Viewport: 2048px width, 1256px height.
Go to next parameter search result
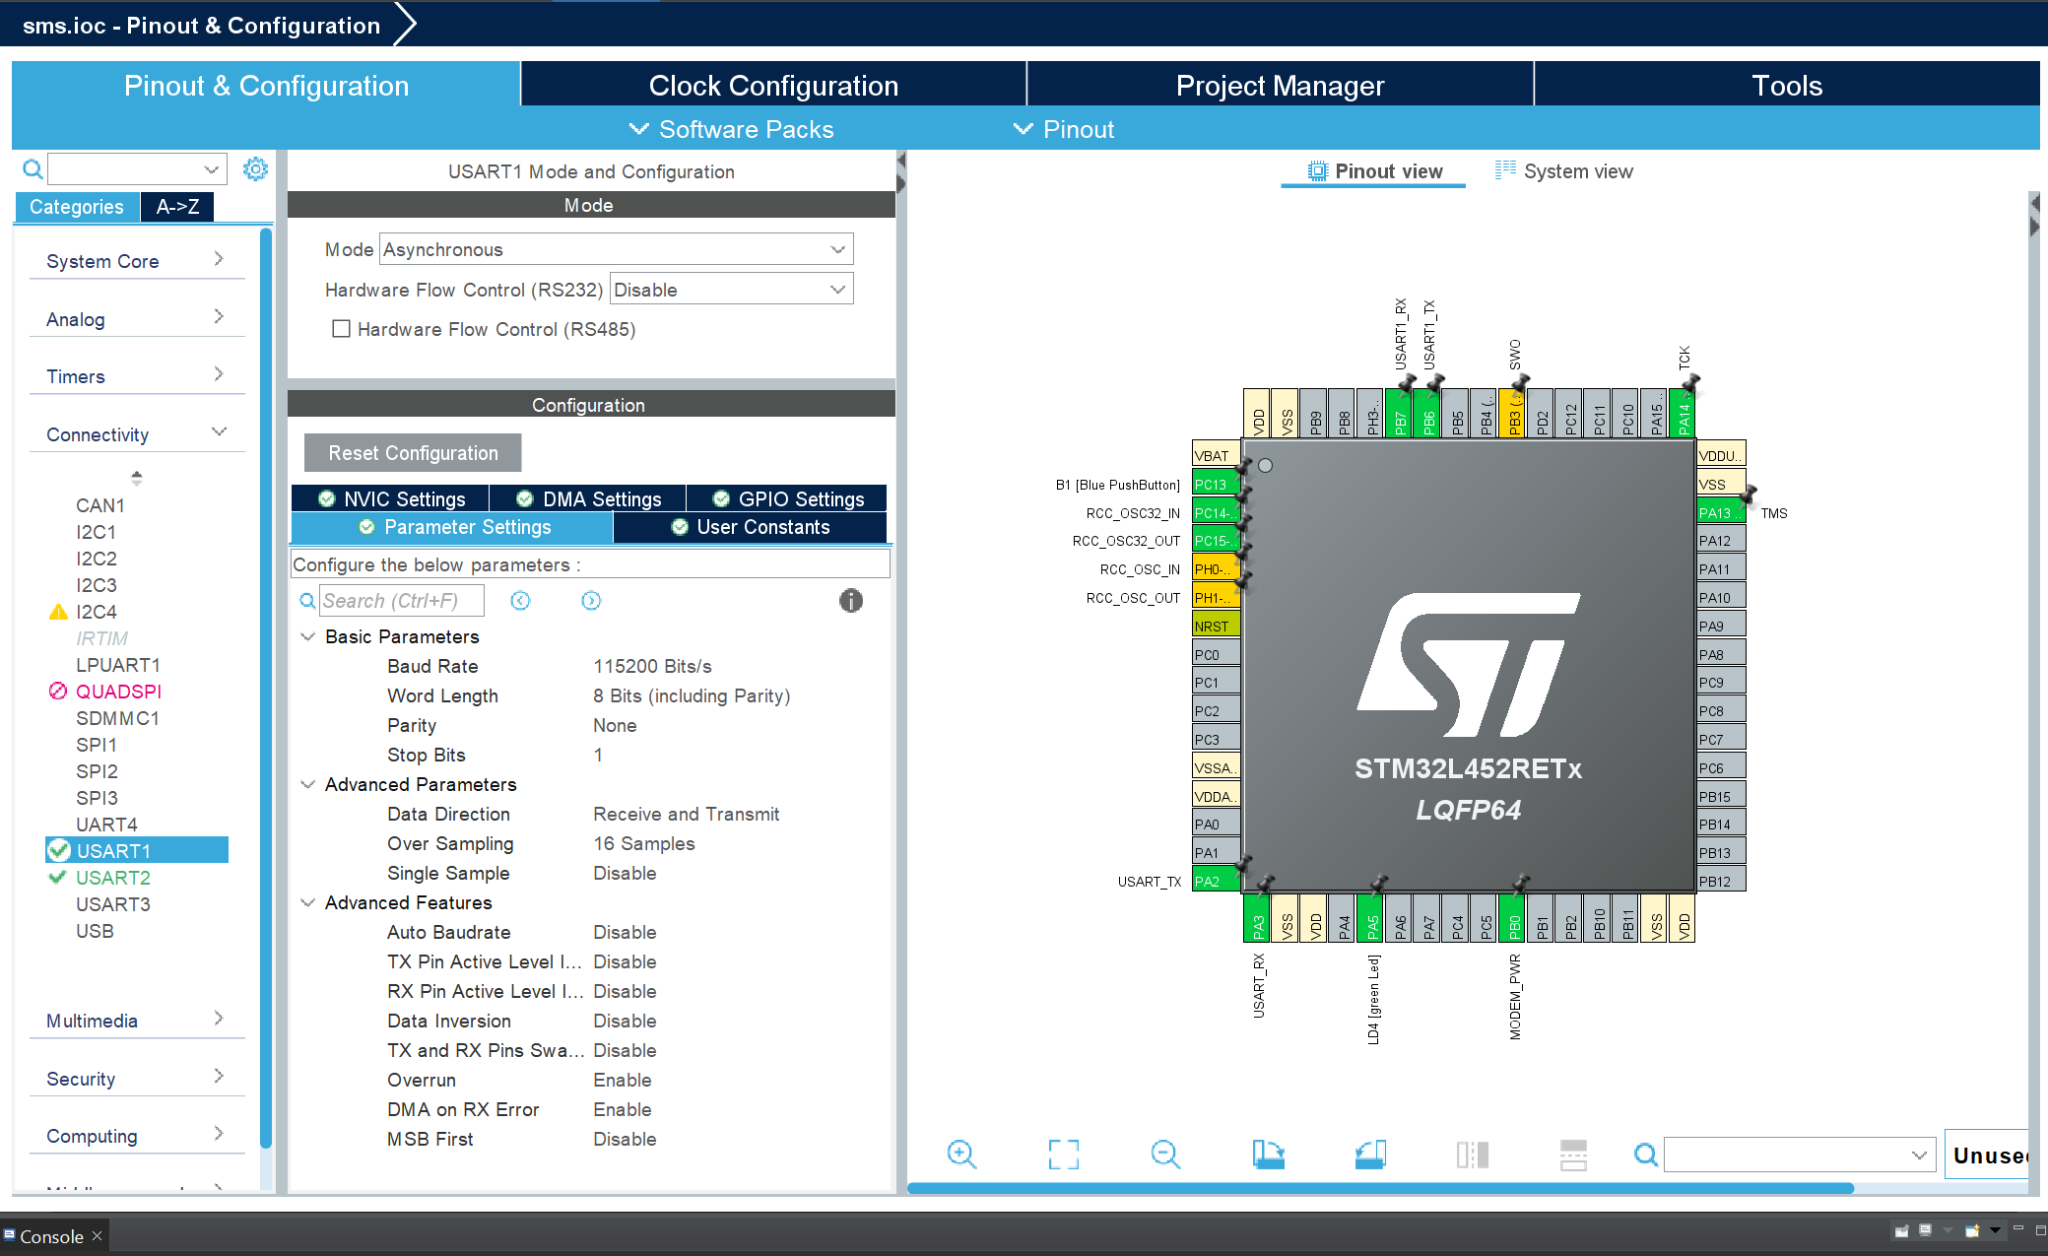tap(591, 600)
